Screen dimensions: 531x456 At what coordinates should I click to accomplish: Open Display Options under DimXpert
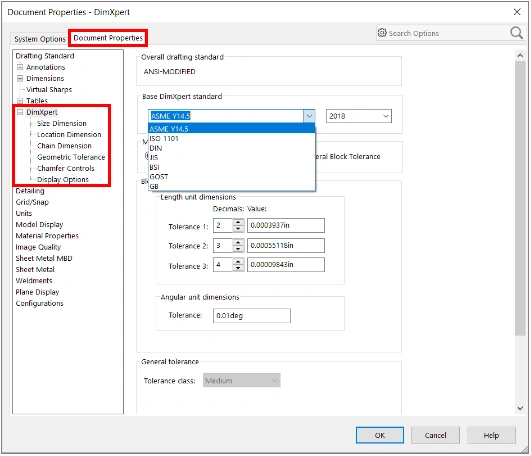click(x=63, y=179)
